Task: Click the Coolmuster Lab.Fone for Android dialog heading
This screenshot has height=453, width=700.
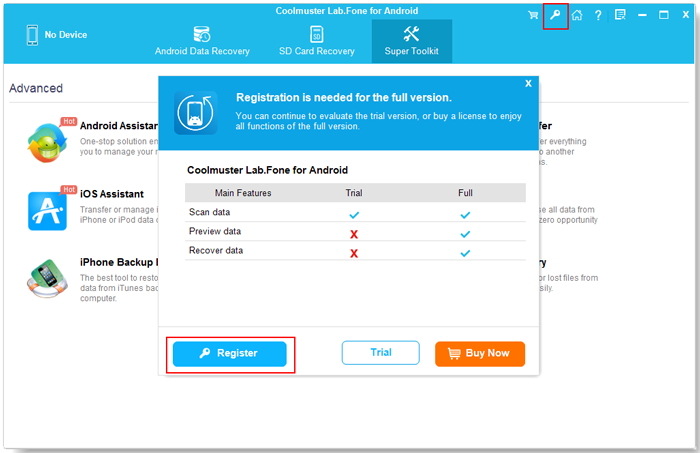Action: [267, 170]
